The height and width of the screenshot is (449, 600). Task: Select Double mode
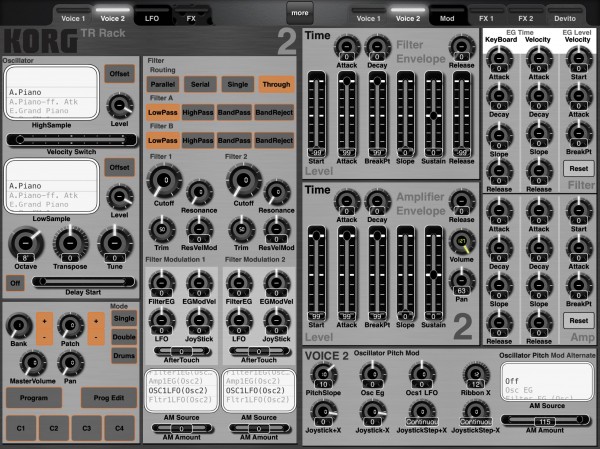124,337
